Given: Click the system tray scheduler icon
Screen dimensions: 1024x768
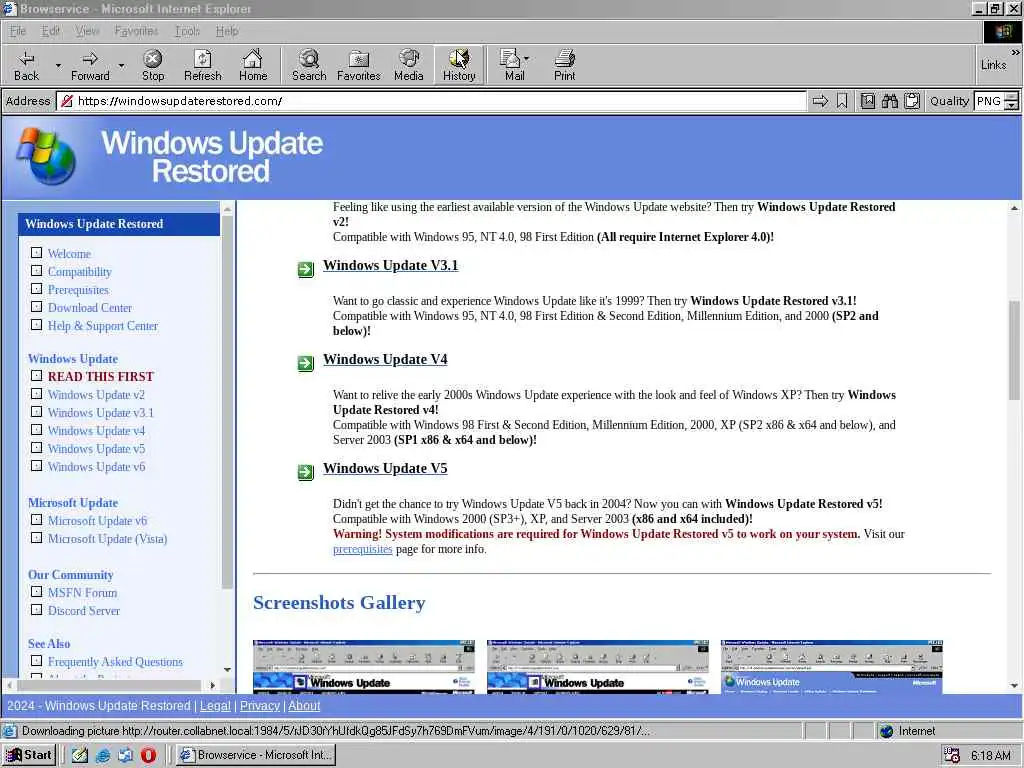Looking at the screenshot, I should tap(952, 756).
